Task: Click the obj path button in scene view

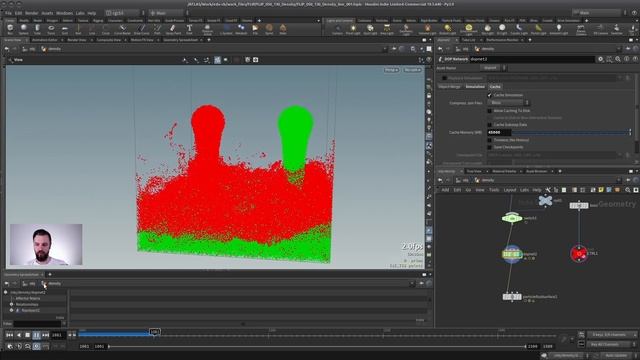Action: pyautogui.click(x=29, y=49)
